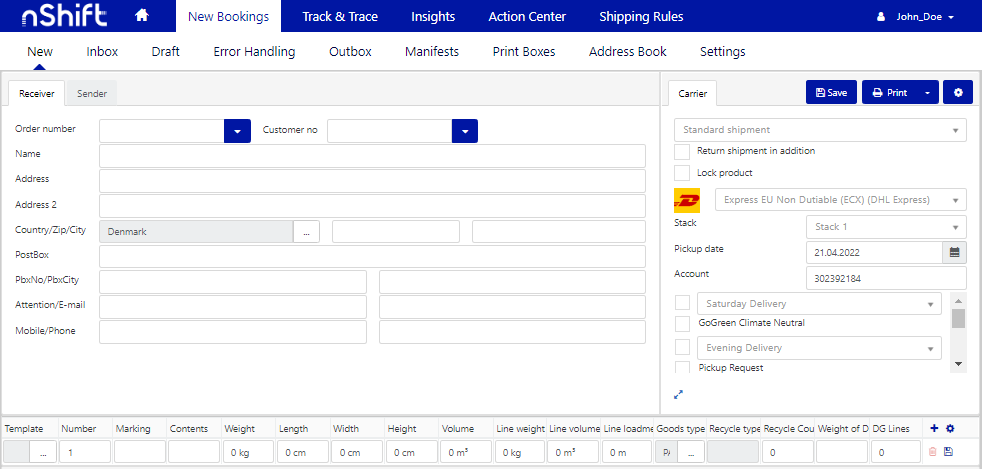Open the Express EU Non Dutiable product dropdown
Viewport: 982px width, 469px height.
tap(840, 200)
